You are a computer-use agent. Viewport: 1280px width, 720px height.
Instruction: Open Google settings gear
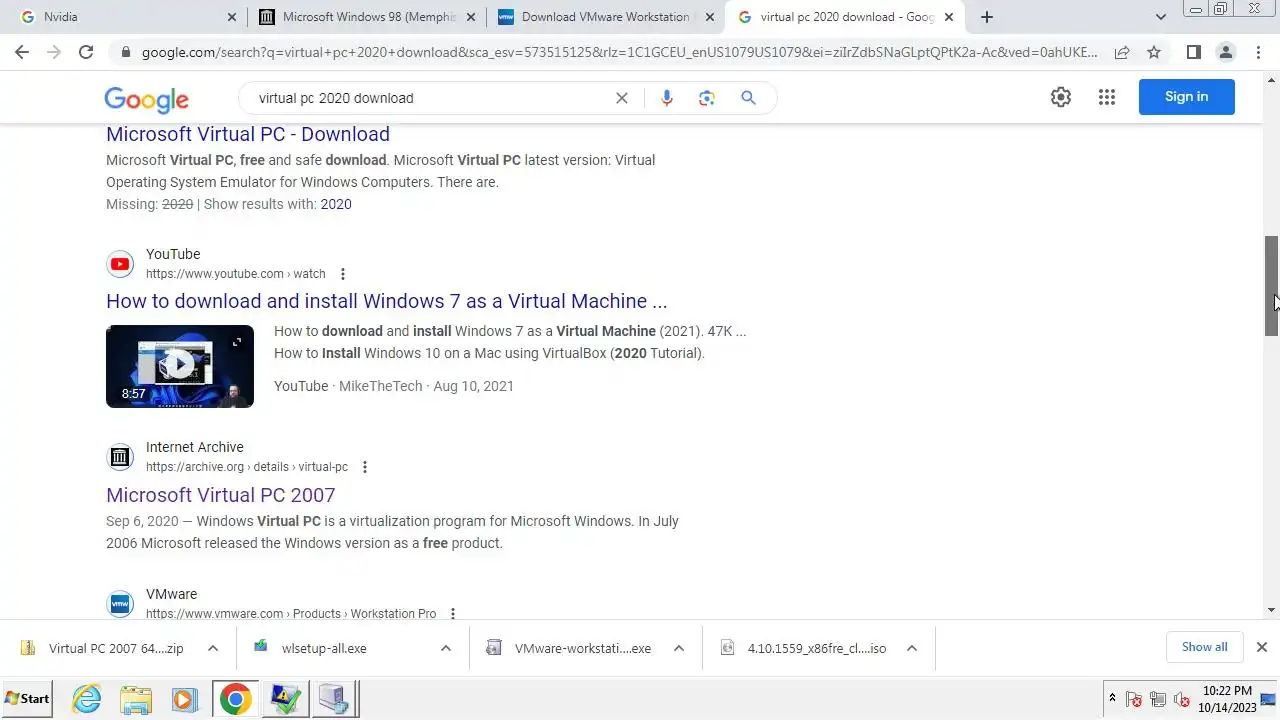[1061, 97]
